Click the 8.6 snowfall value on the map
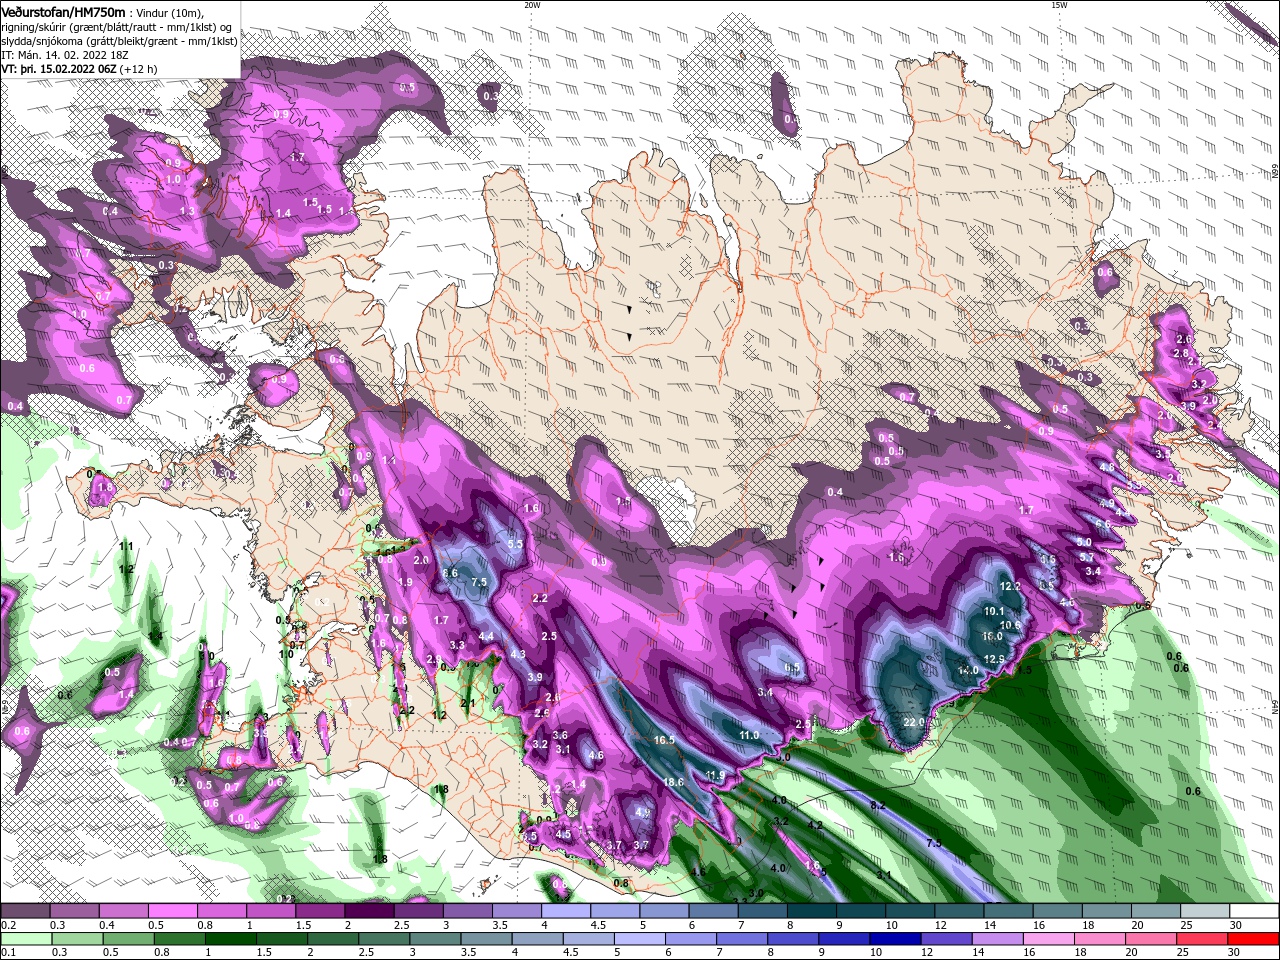The height and width of the screenshot is (960, 1280). [450, 573]
